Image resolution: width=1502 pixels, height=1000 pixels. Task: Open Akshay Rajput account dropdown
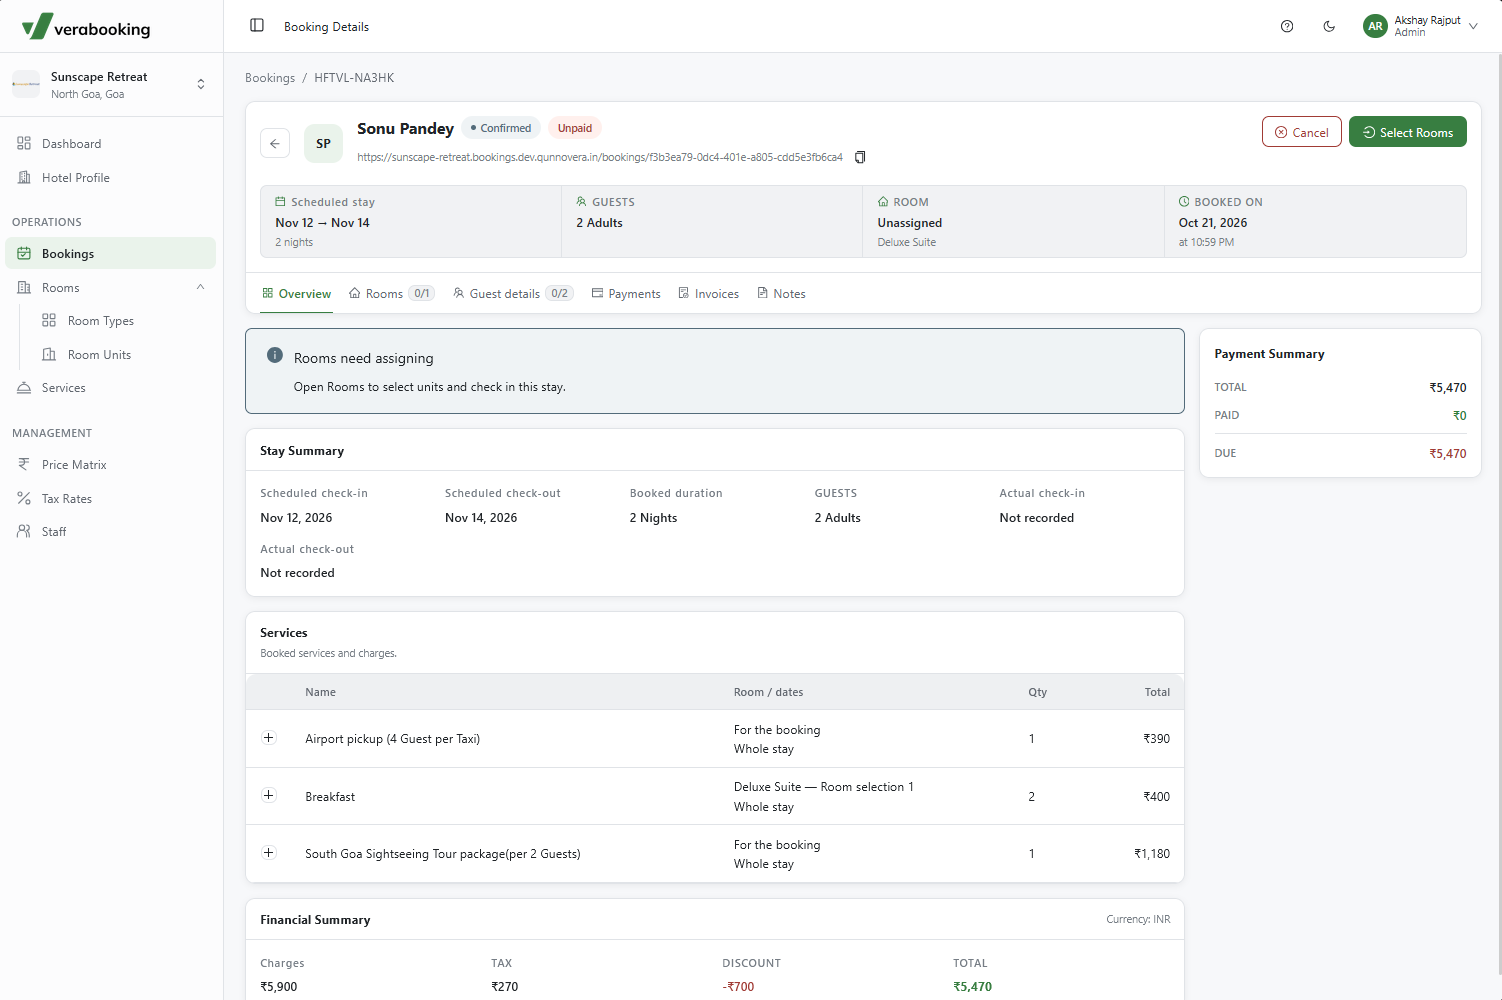(1421, 27)
